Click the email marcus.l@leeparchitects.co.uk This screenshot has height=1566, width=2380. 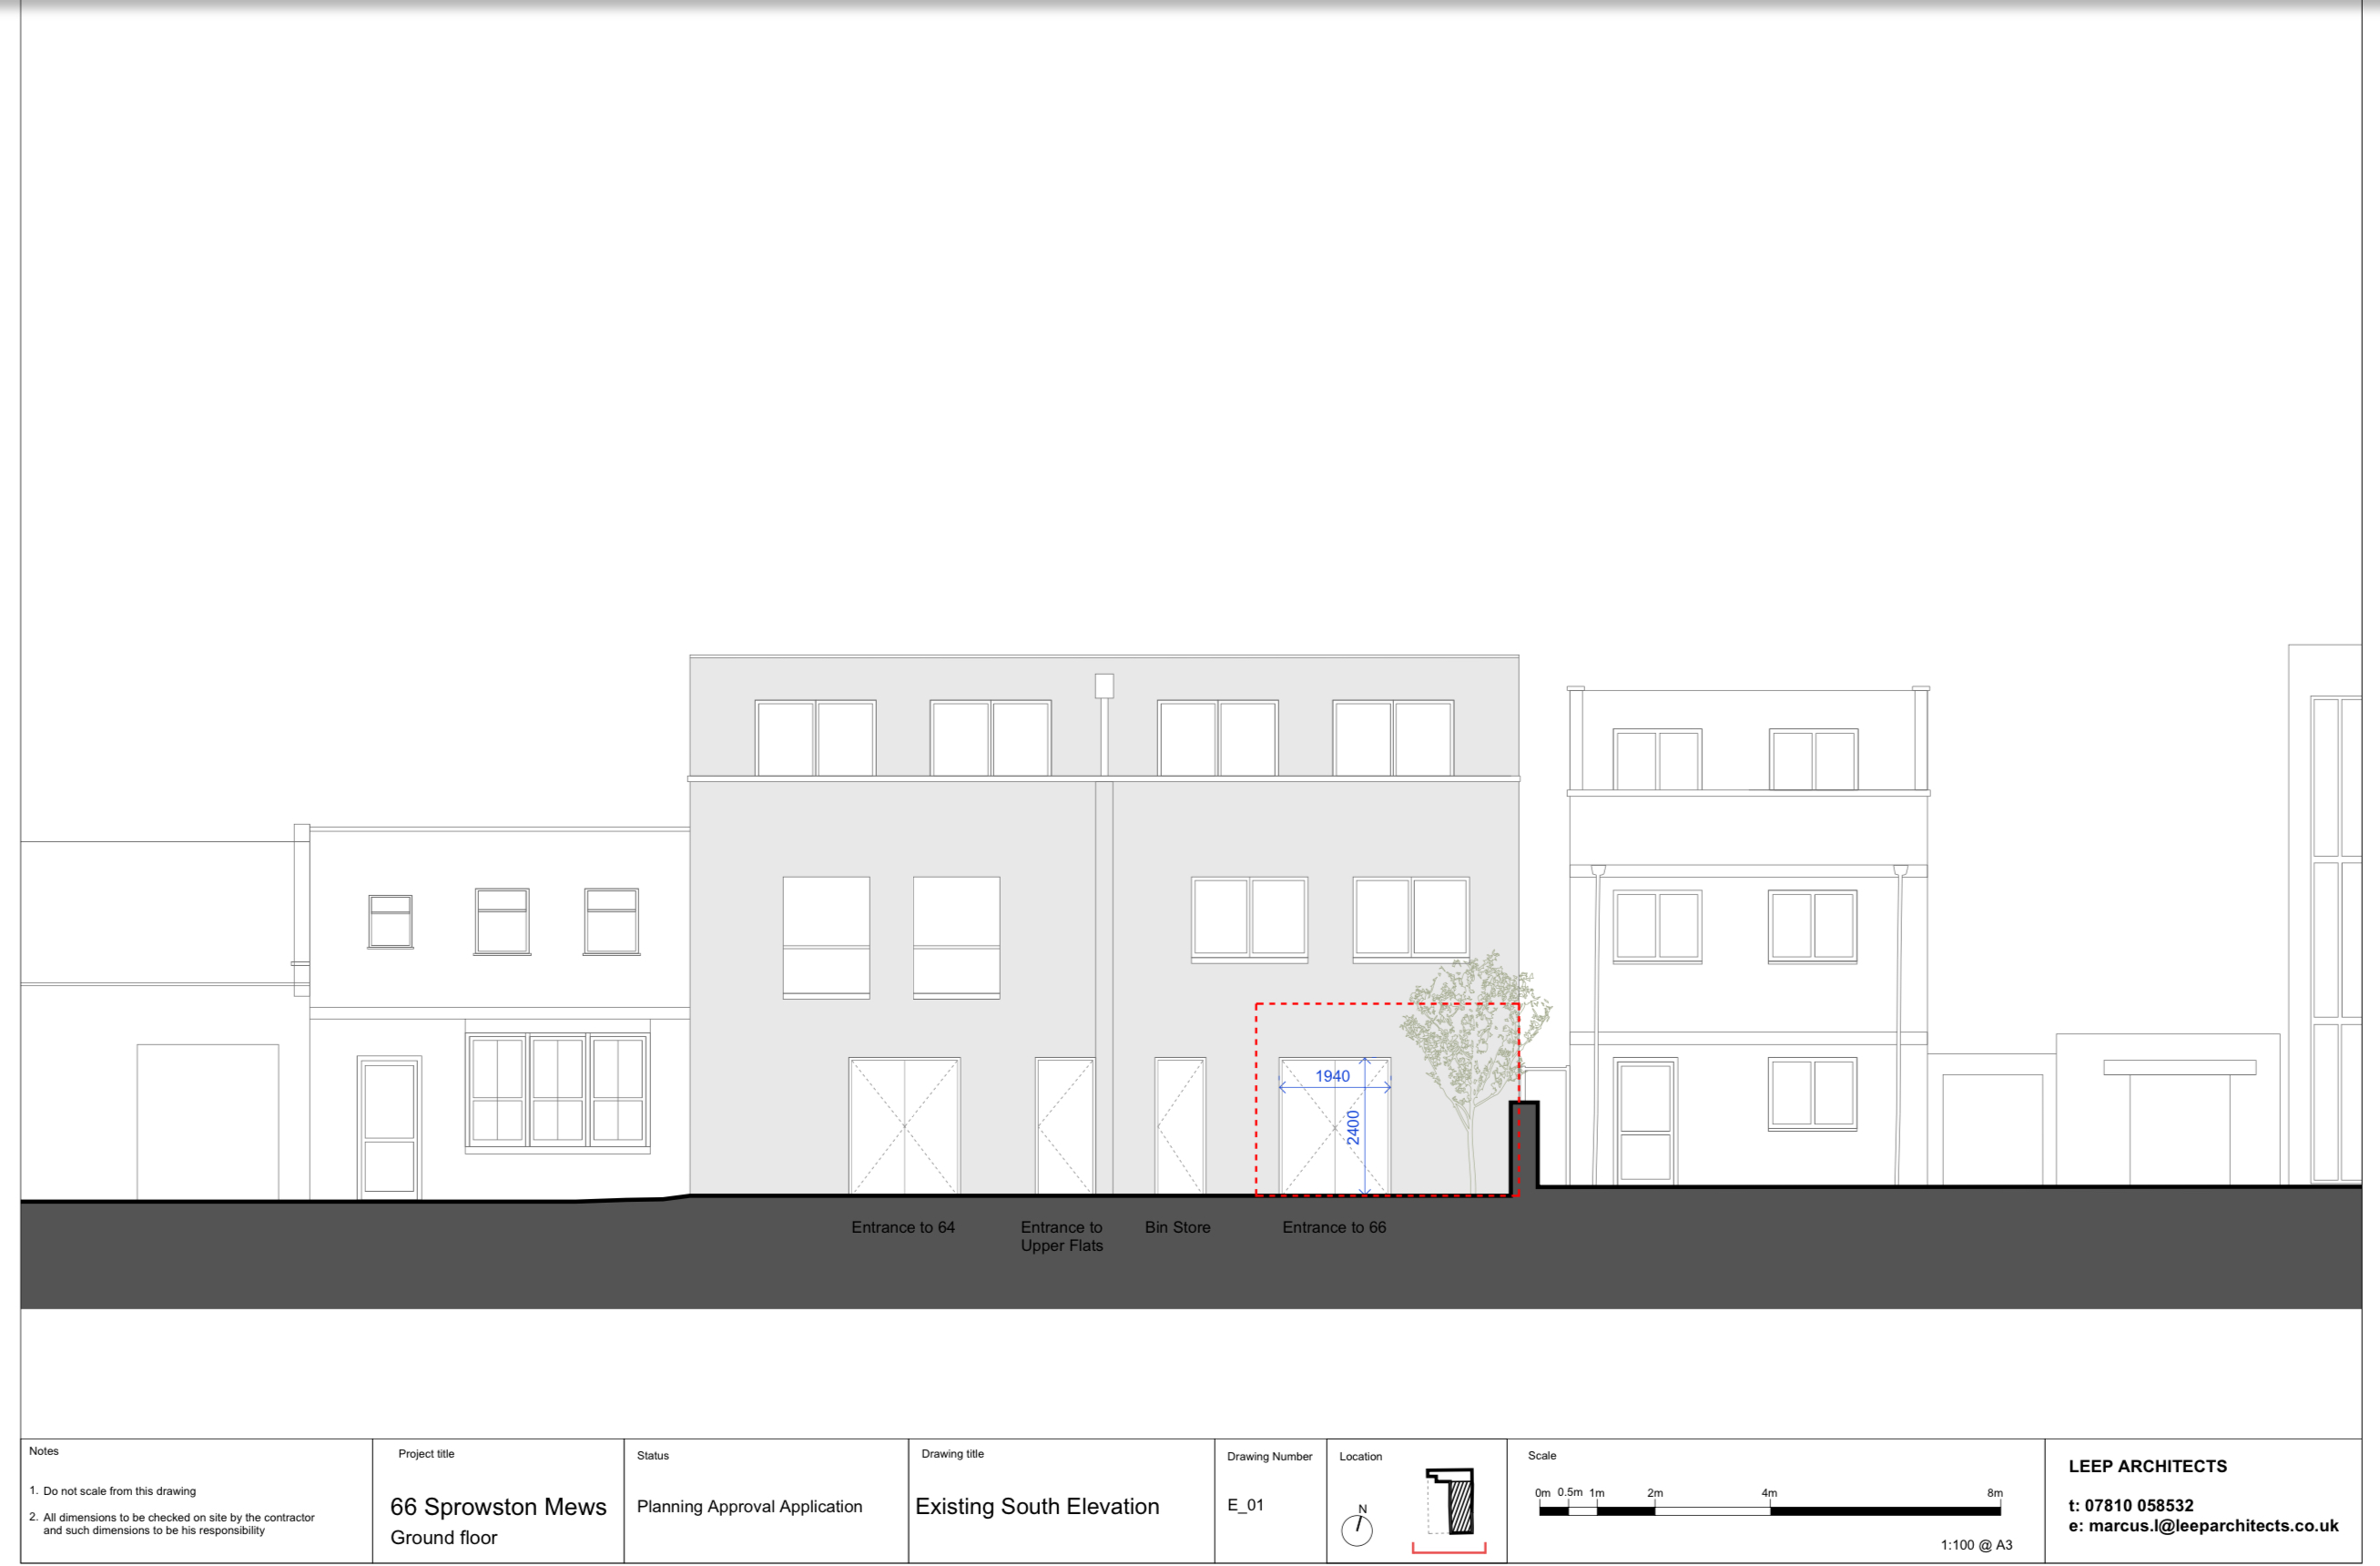click(x=2203, y=1526)
